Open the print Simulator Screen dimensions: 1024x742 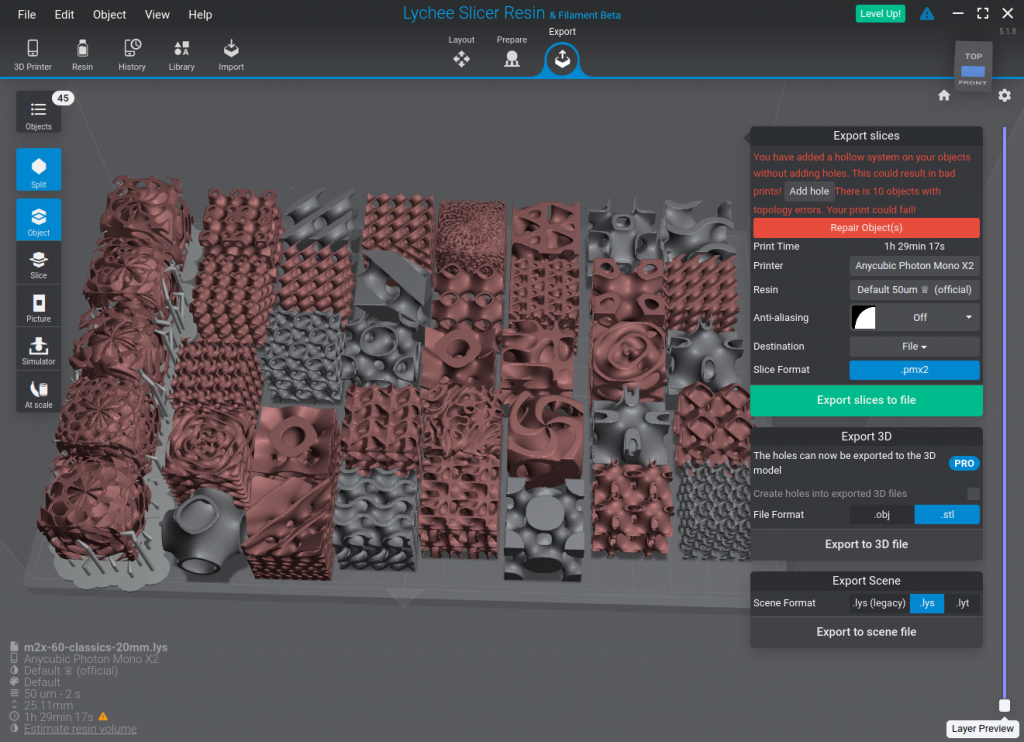coord(39,350)
